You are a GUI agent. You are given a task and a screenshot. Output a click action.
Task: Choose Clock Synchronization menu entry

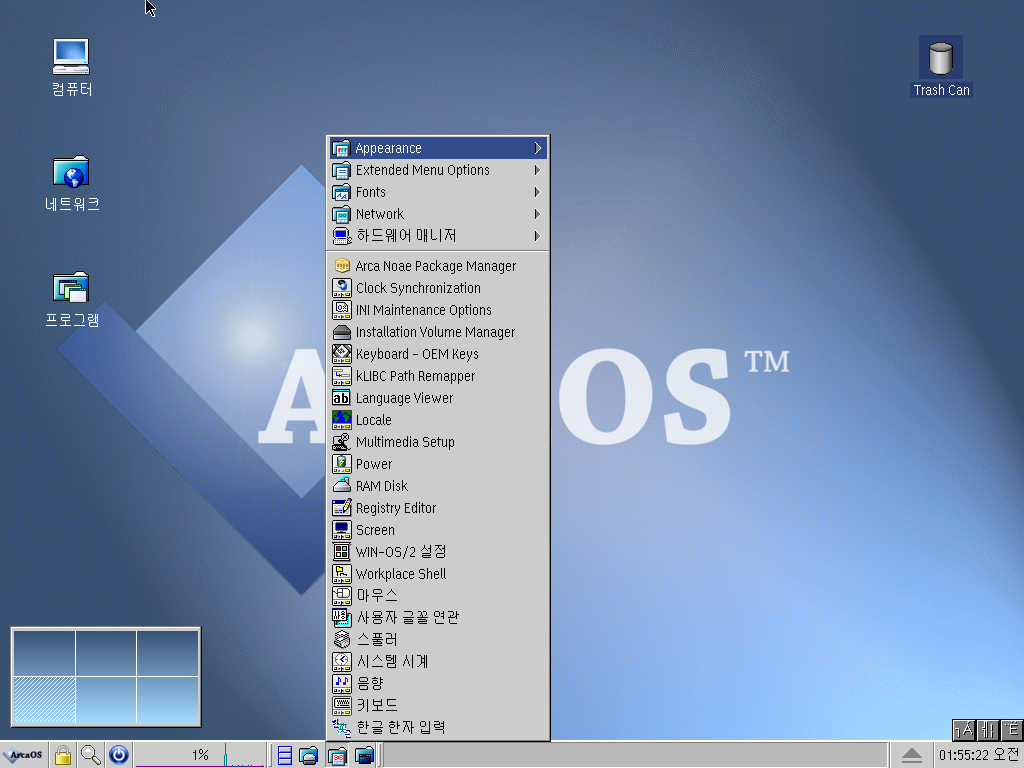pos(417,288)
